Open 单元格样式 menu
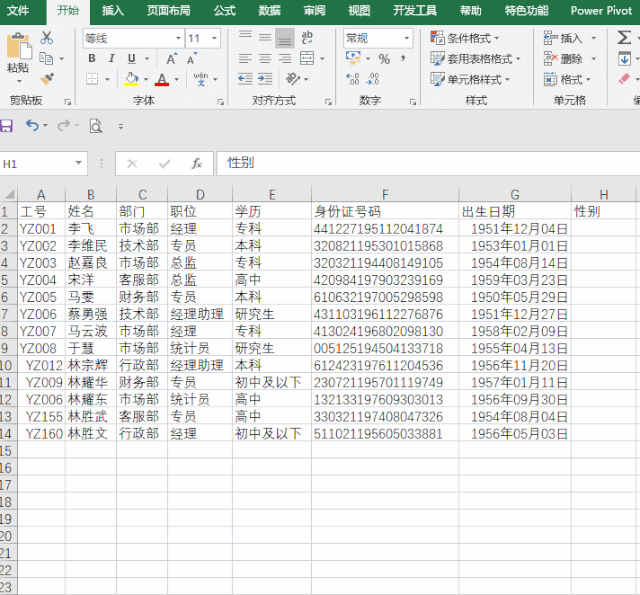 pyautogui.click(x=470, y=79)
